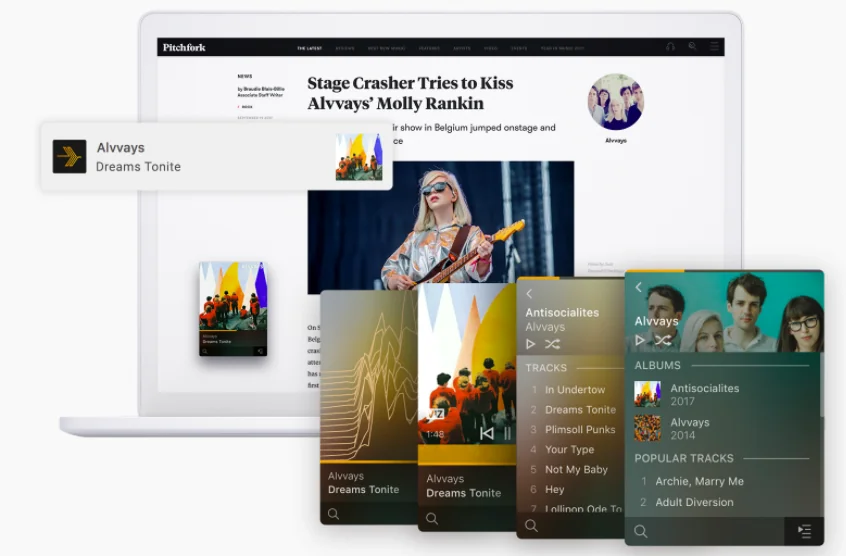Click the scrollbar in the Alvvays artist panel
Viewport: 846px width, 556px height.
(822, 384)
